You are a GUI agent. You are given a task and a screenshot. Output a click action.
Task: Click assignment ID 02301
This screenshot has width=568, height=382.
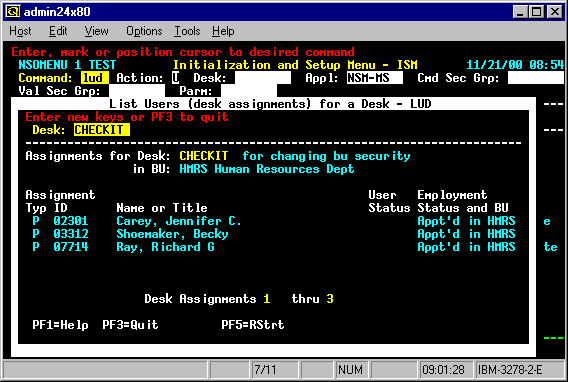71,221
